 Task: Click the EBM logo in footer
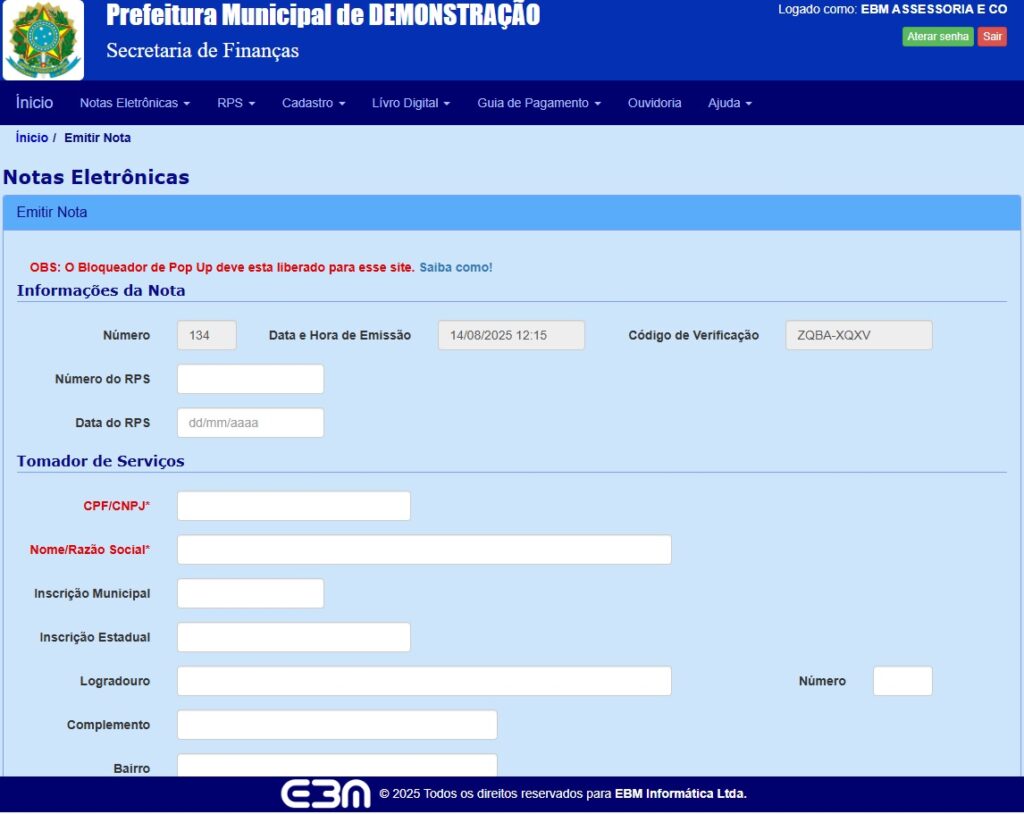pos(325,794)
